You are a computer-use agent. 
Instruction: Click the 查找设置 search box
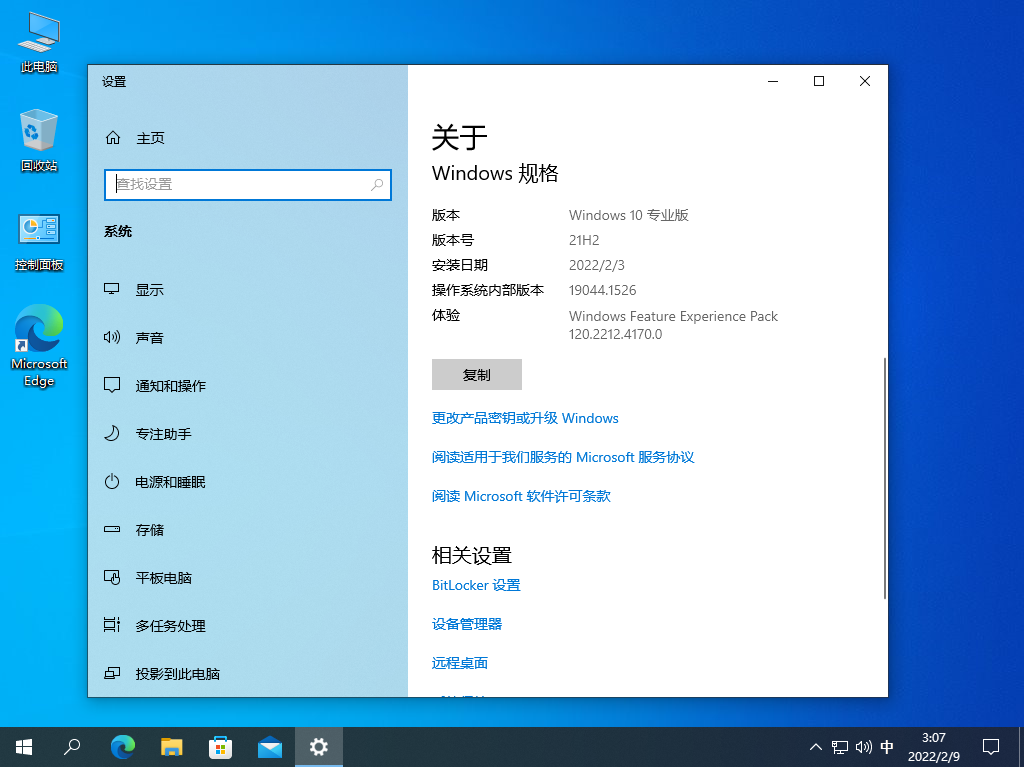[x=247, y=185]
